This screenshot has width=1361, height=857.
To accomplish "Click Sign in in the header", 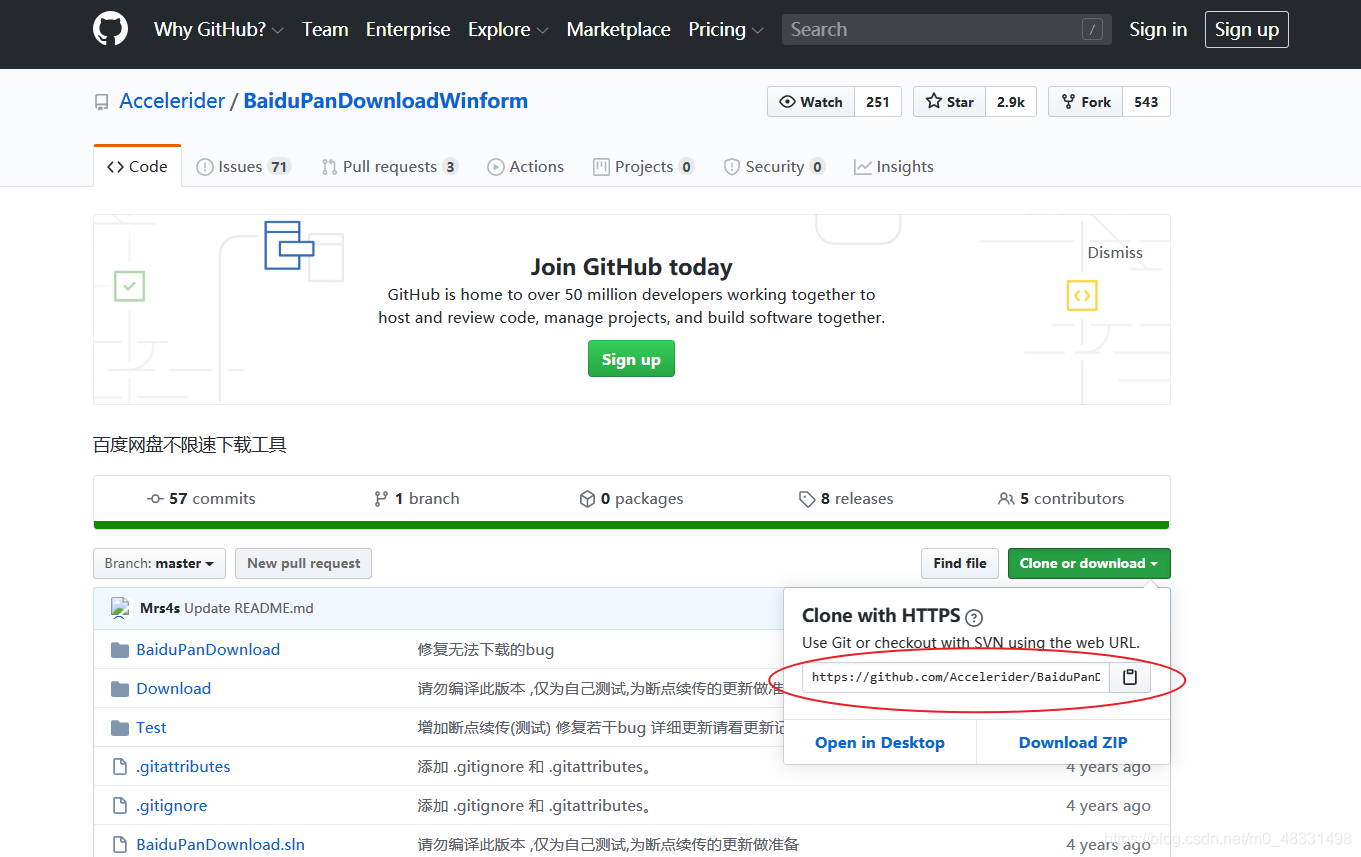I will (1158, 30).
